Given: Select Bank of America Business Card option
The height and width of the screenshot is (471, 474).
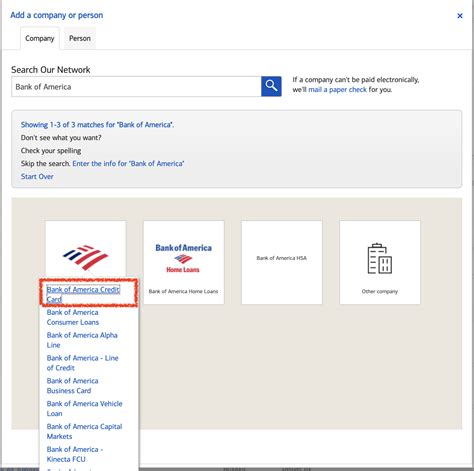Looking at the screenshot, I should coord(72,386).
